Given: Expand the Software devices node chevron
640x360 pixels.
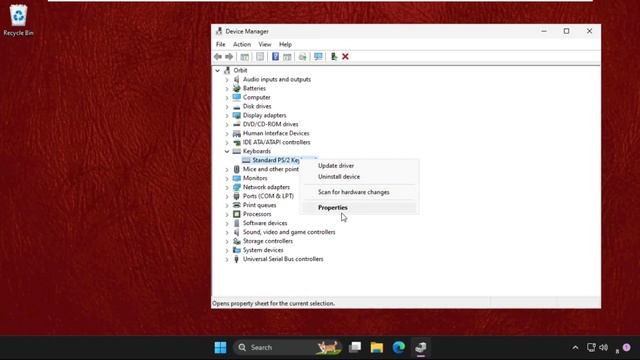Looking at the screenshot, I should click(x=227, y=223).
